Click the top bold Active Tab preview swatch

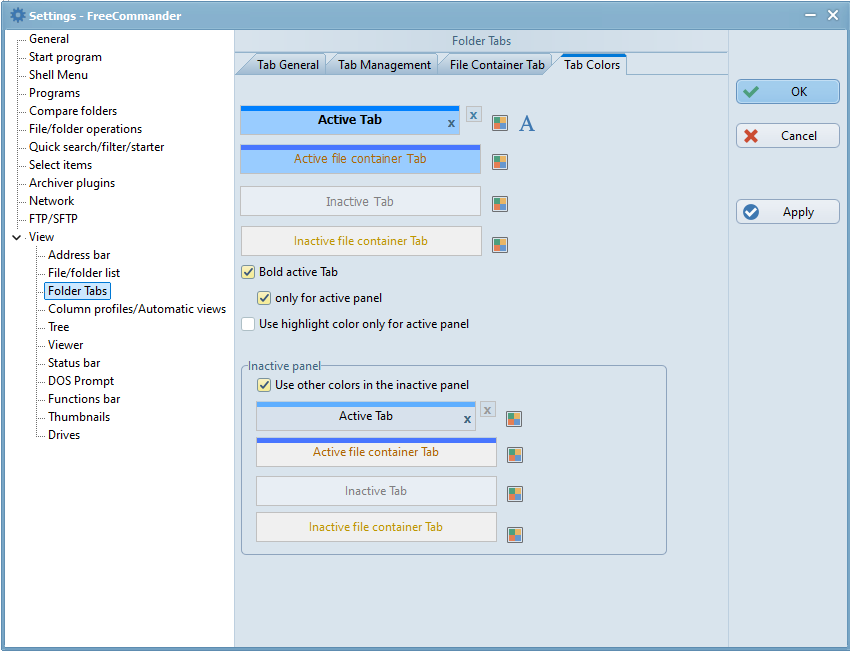(x=349, y=121)
